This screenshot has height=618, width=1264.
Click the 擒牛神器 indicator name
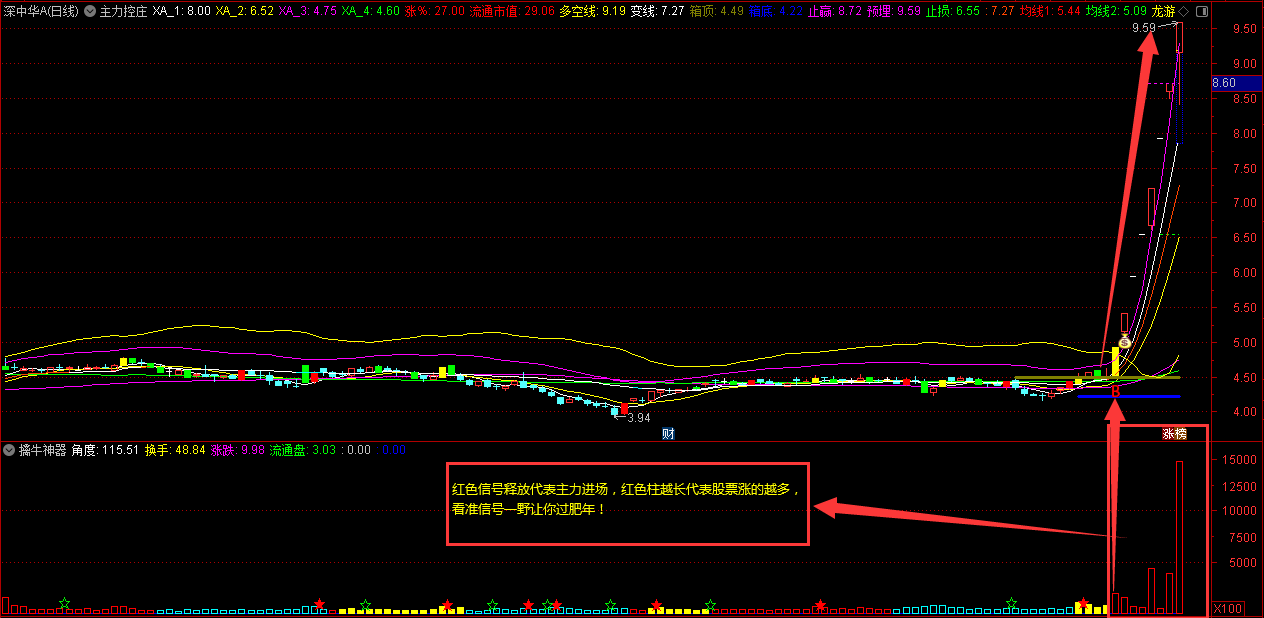click(x=42, y=450)
